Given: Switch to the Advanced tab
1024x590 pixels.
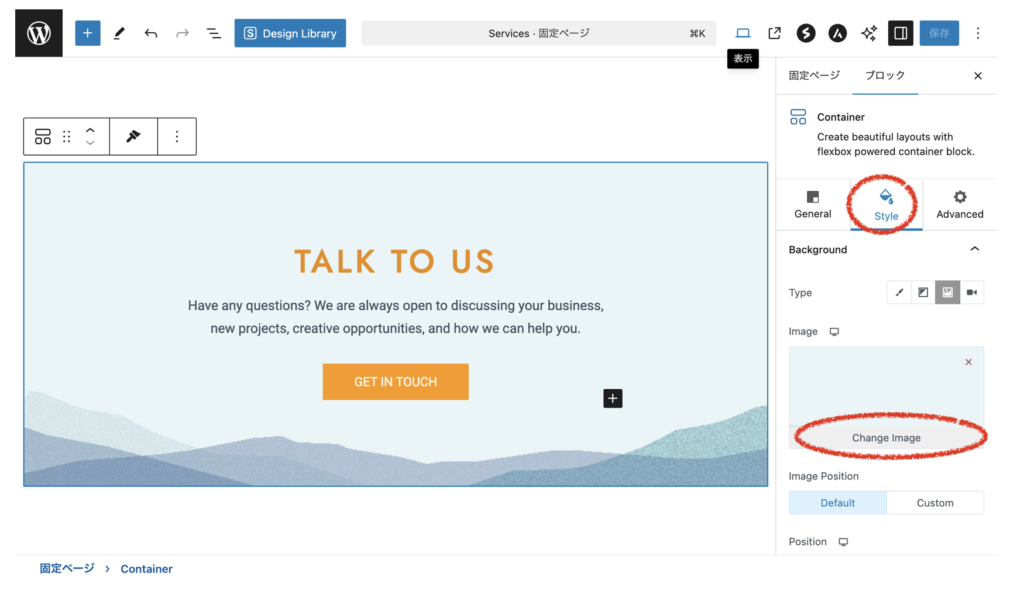Looking at the screenshot, I should [959, 205].
